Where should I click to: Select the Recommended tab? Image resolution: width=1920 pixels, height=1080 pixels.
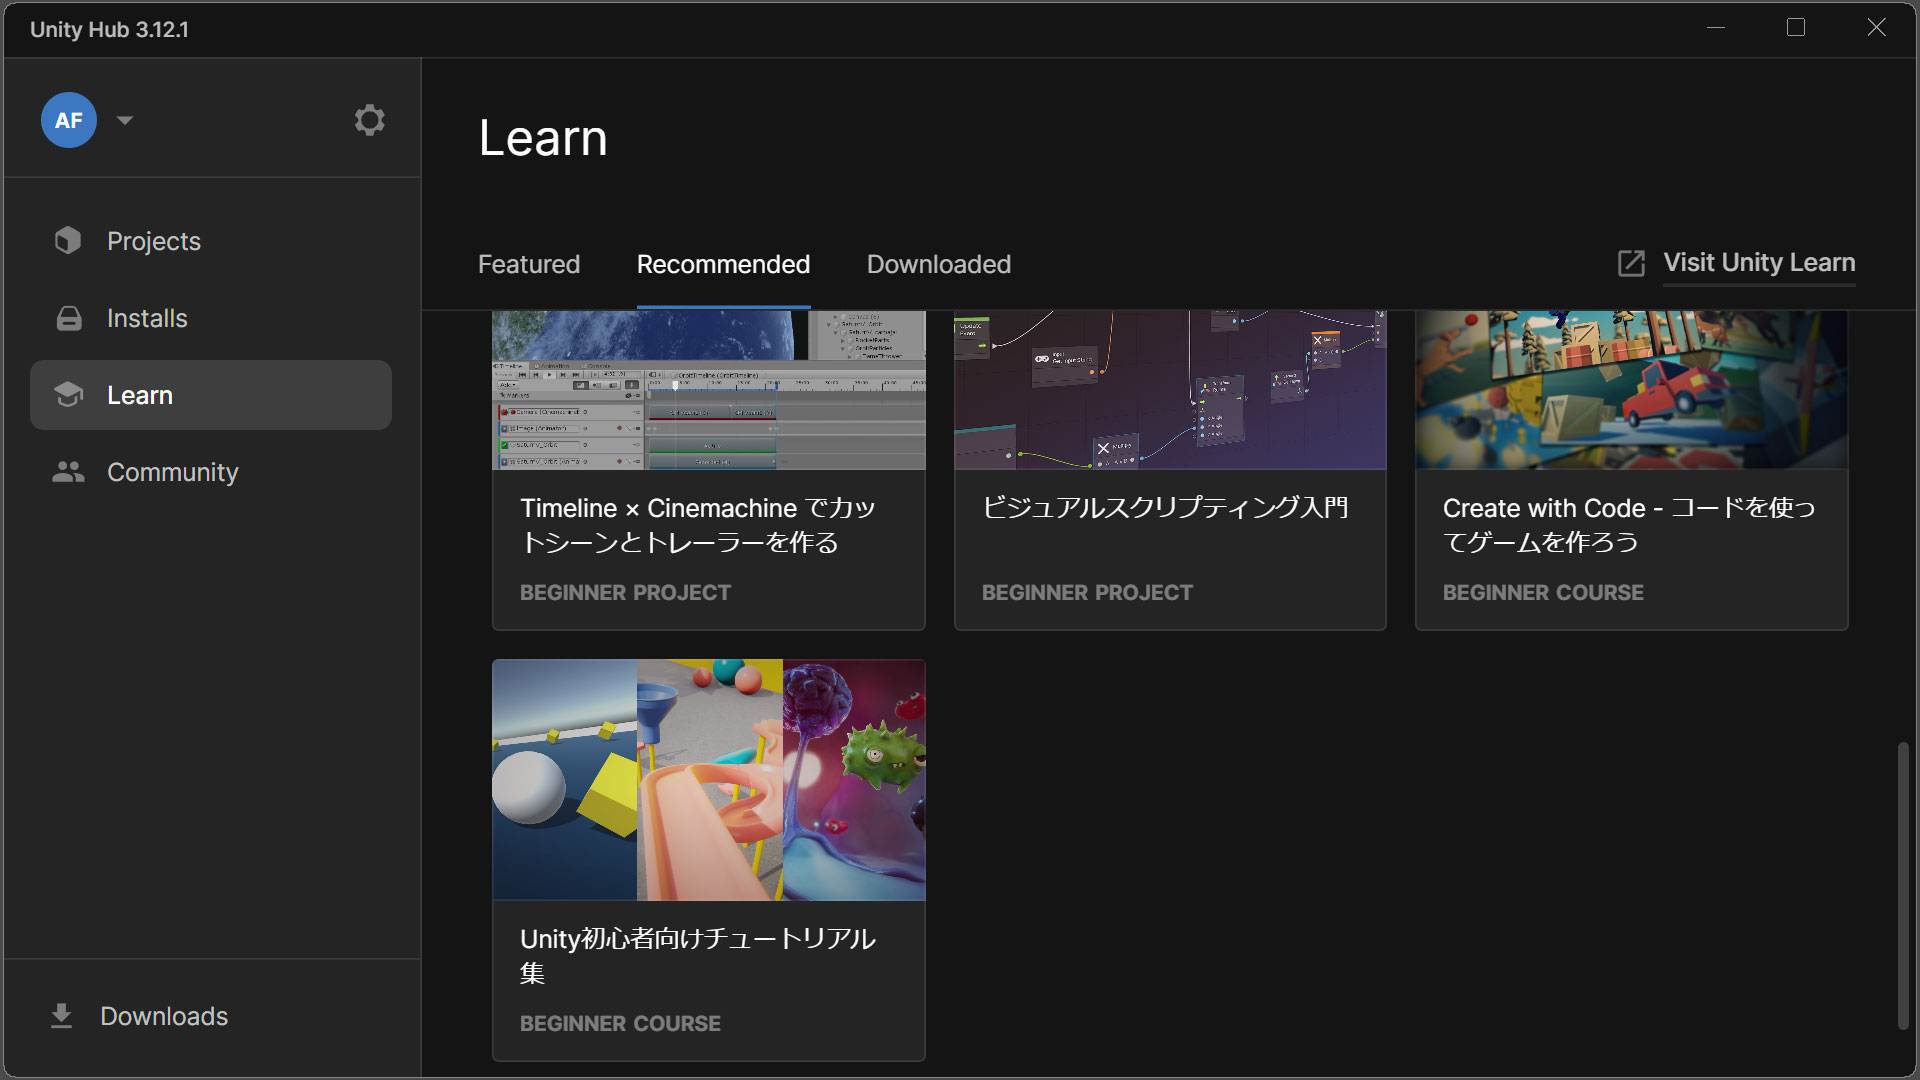click(723, 264)
